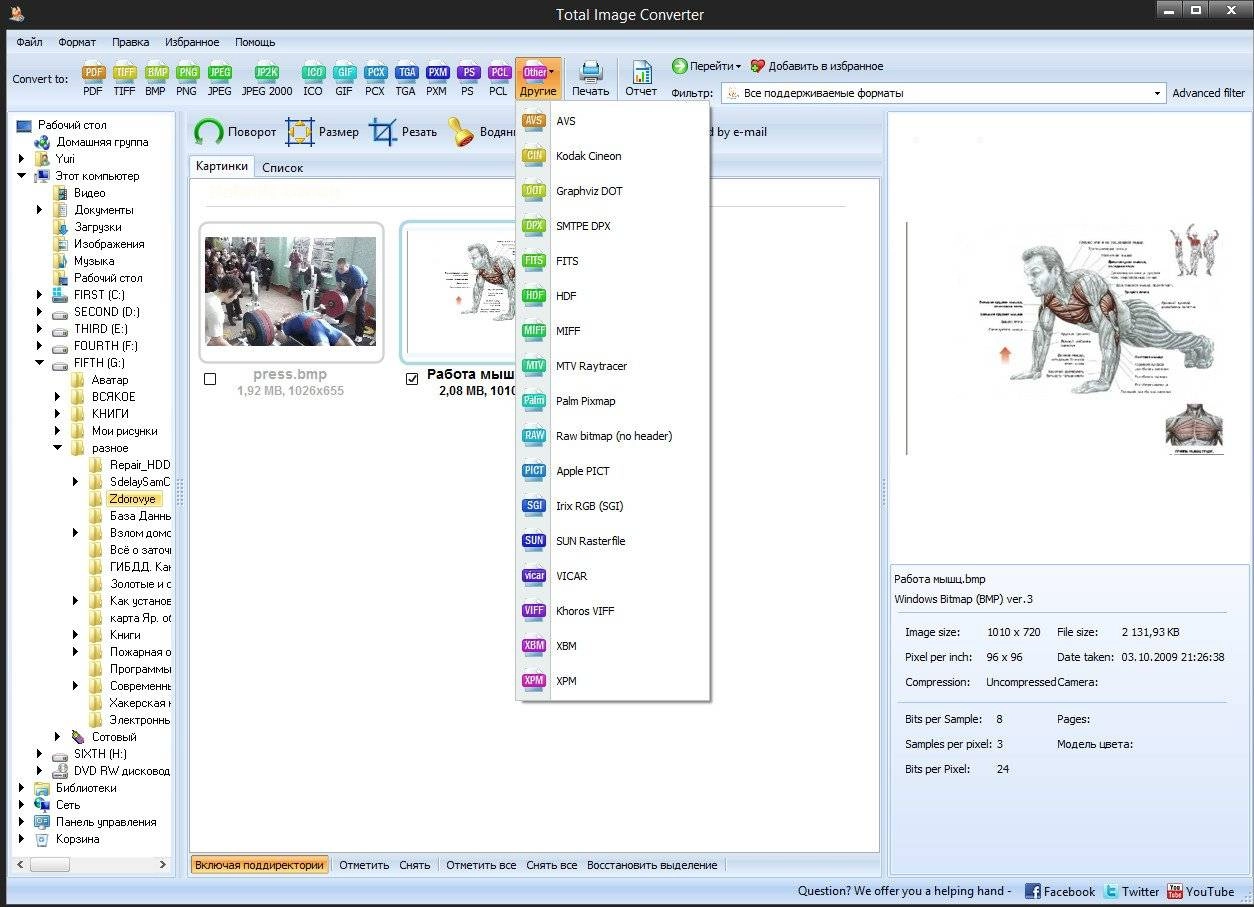This screenshot has height=907, width=1254.
Task: Toggle Включая поддиректории option
Action: coord(260,865)
